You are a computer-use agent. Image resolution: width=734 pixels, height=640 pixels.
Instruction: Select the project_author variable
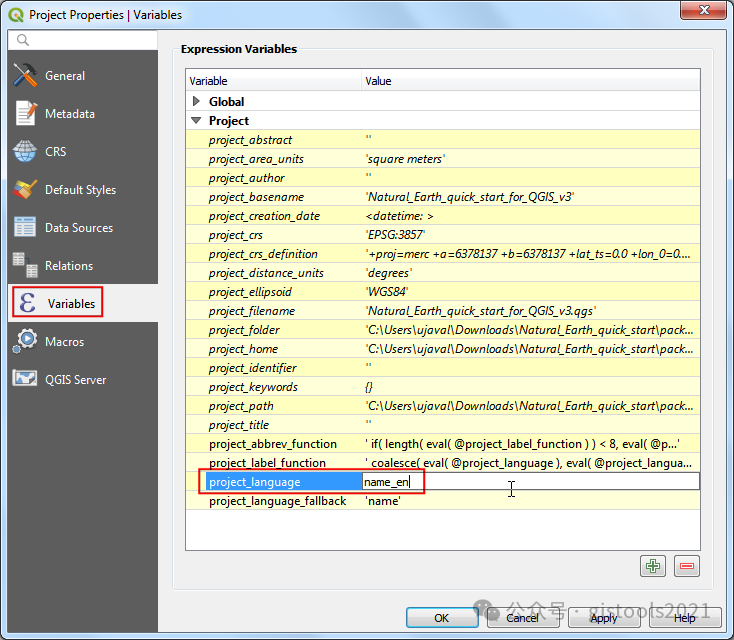[247, 178]
